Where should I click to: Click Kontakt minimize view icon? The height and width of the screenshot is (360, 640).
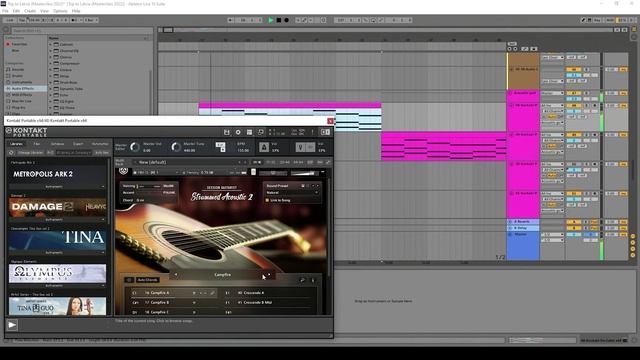click(x=261, y=132)
